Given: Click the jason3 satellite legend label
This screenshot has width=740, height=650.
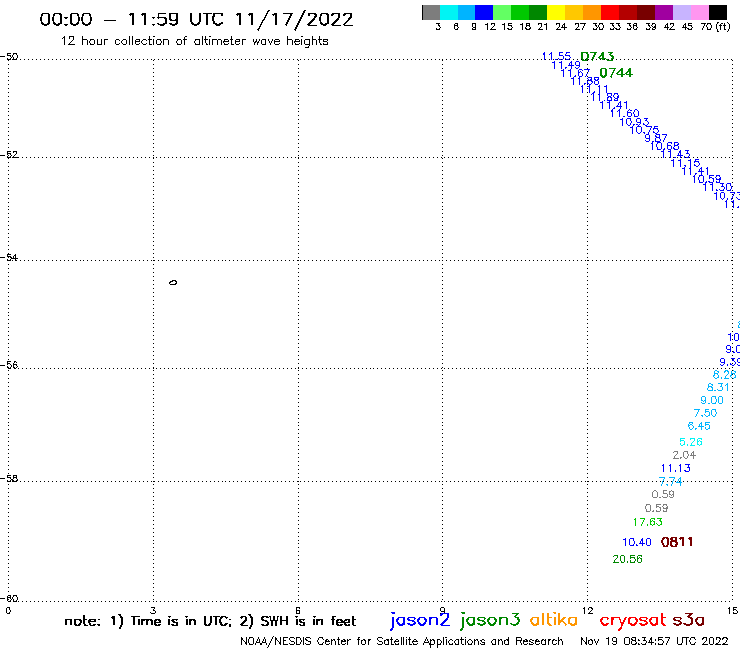Looking at the screenshot, I should [x=490, y=620].
